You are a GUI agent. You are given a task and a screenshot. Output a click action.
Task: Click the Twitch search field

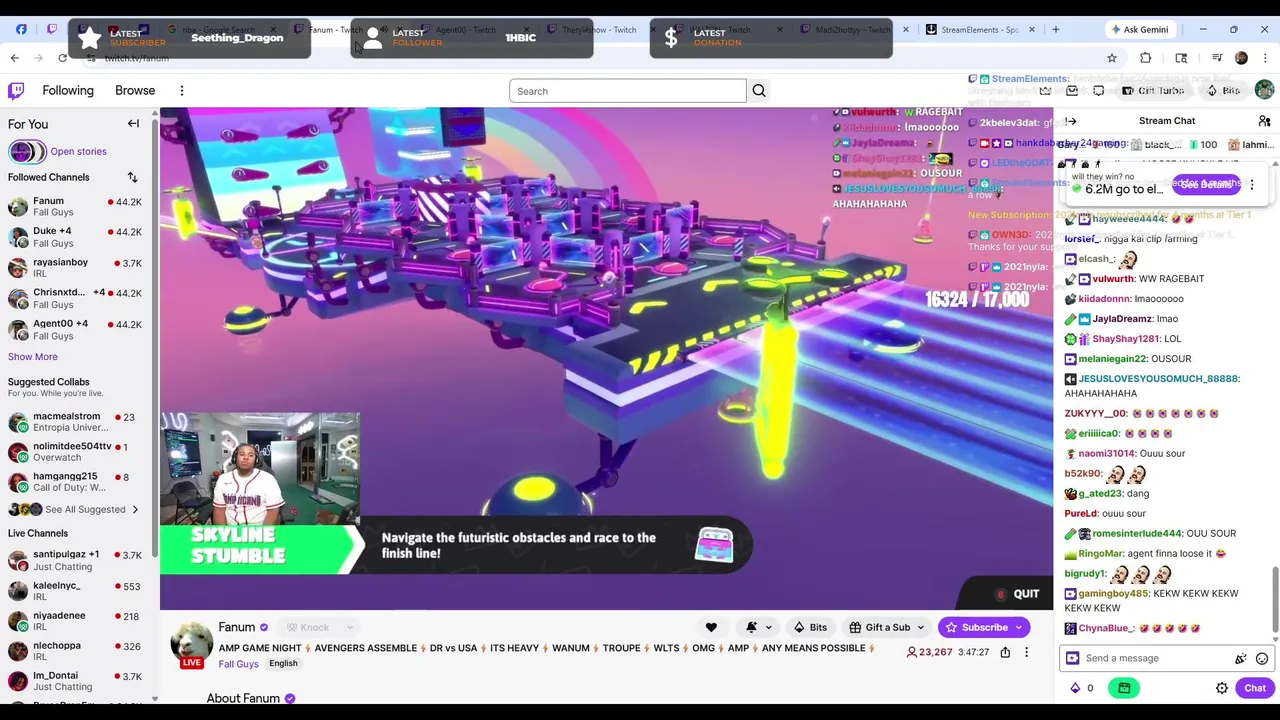[x=628, y=91]
